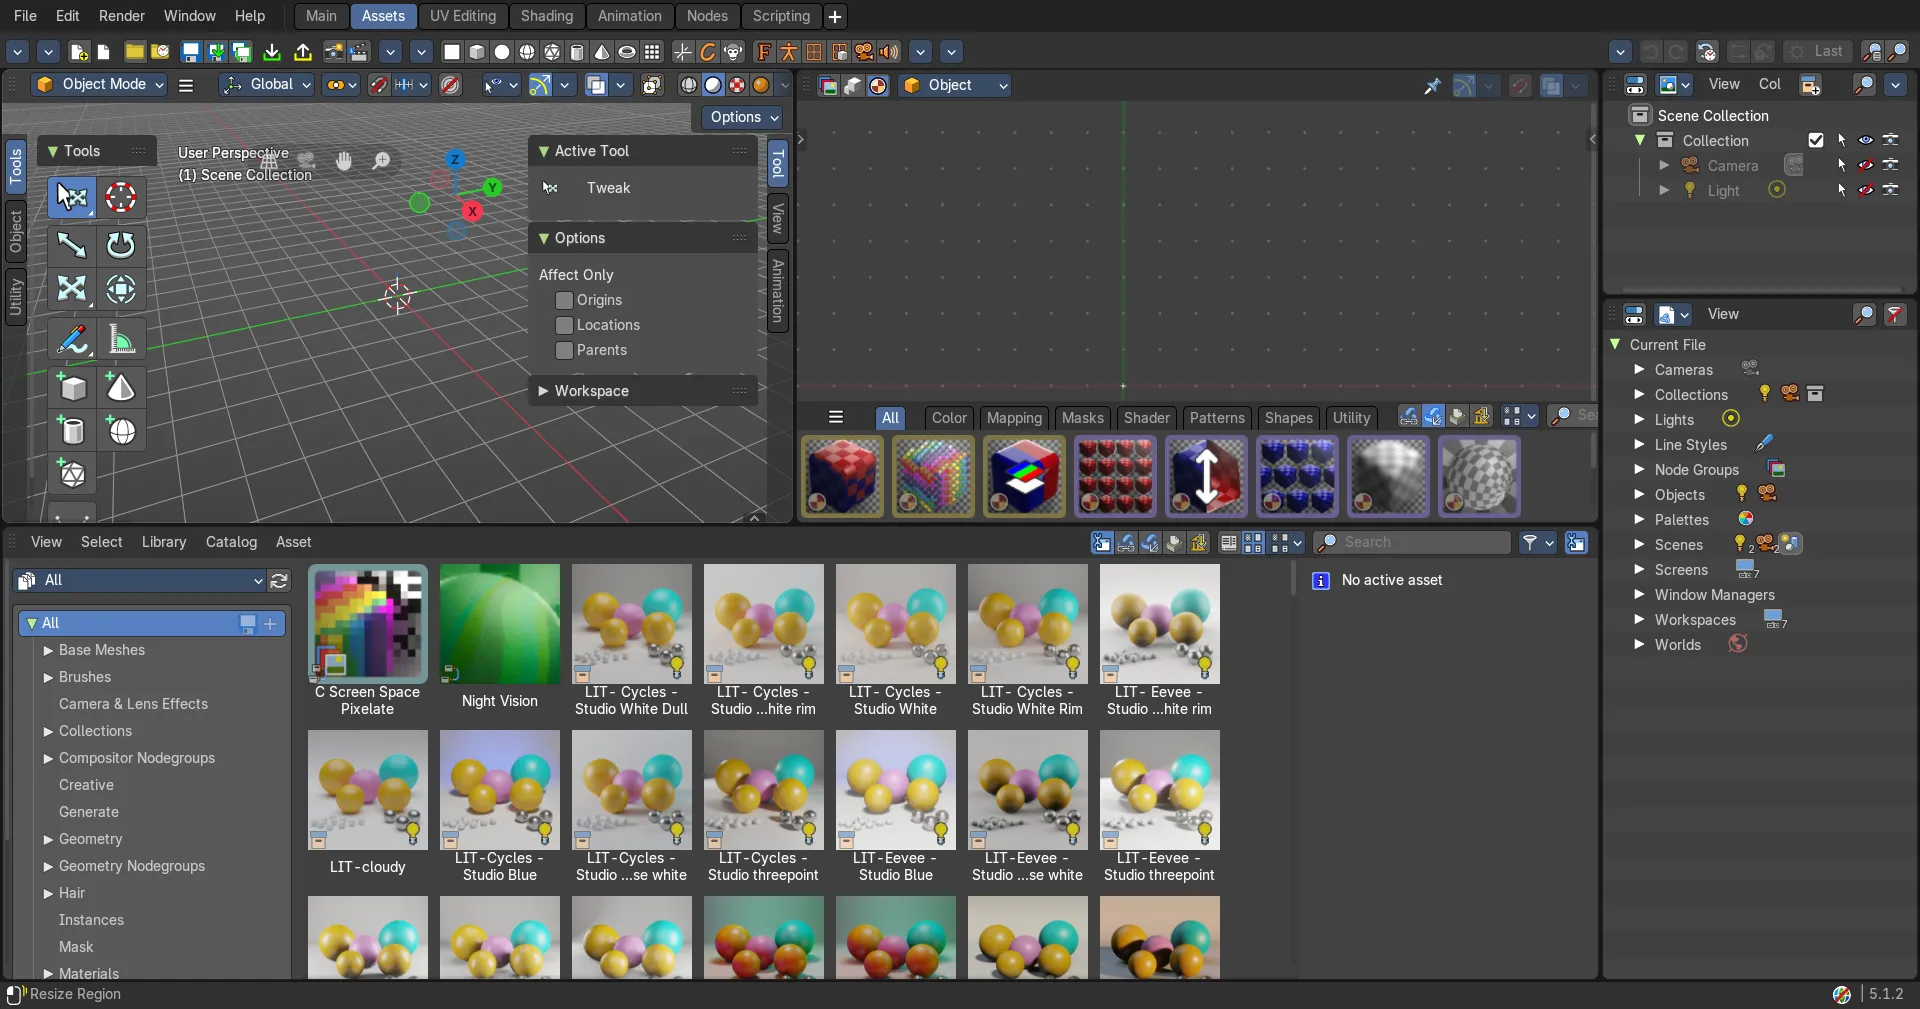The image size is (1920, 1009).
Task: Select the Add Cone tool
Action: [121, 387]
